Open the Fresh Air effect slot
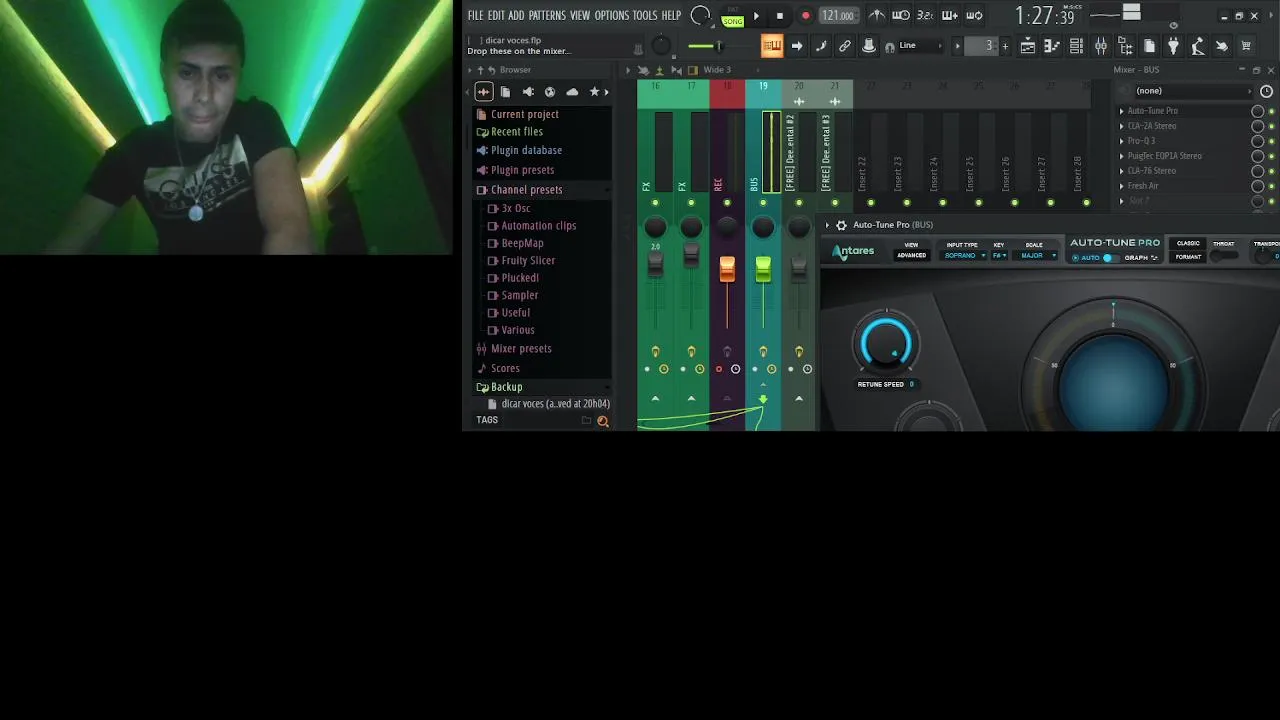This screenshot has width=1280, height=720. pyautogui.click(x=1143, y=186)
